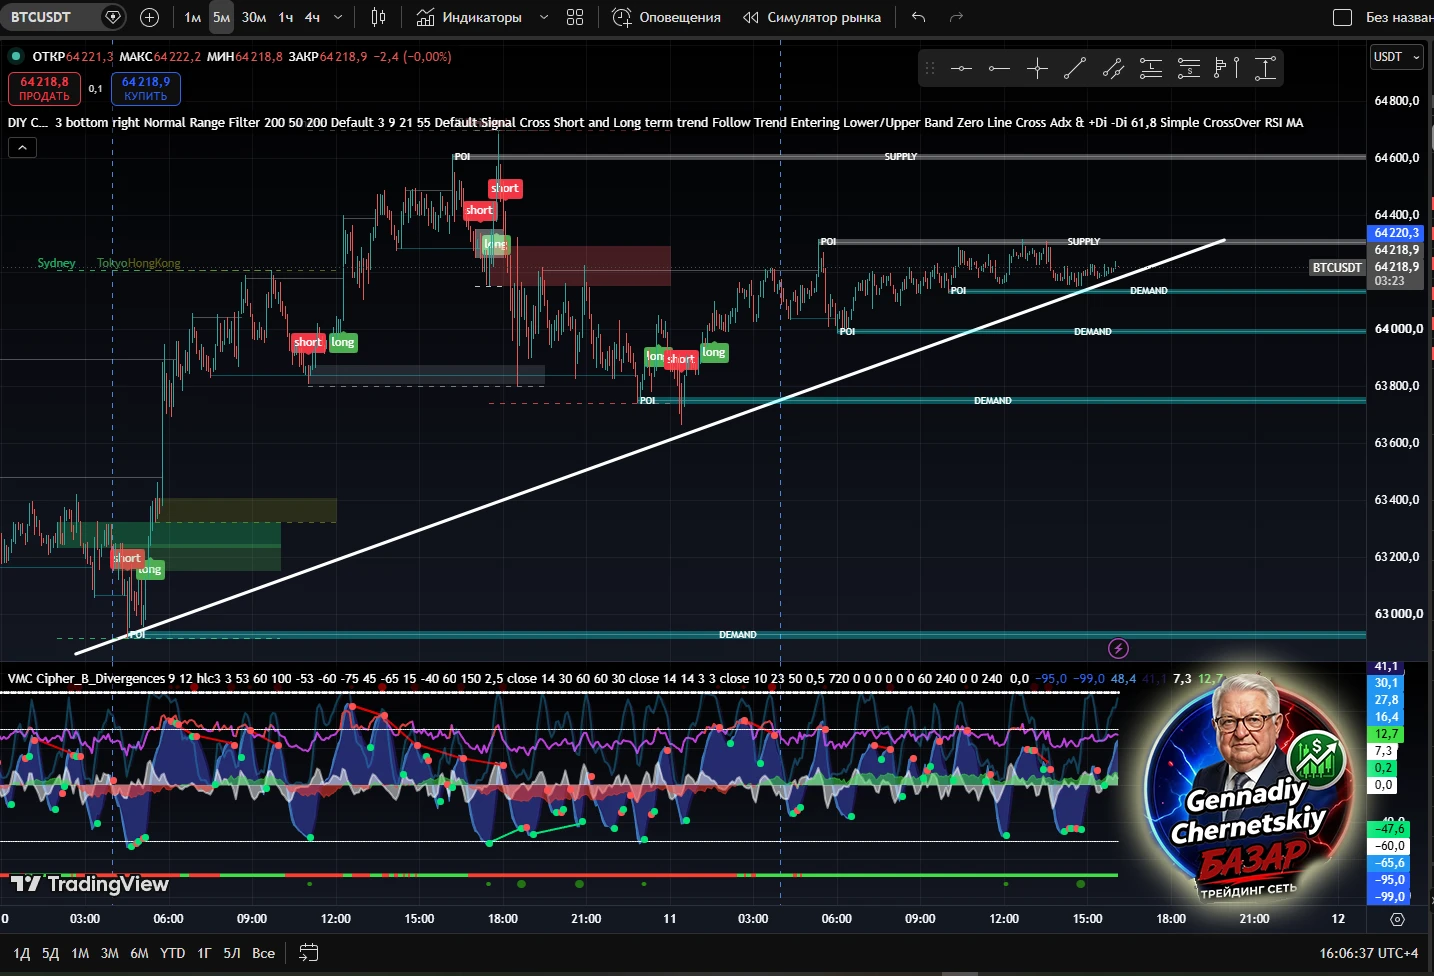Select the long position tool marked L
Image resolution: width=1434 pixels, height=976 pixels.
(1151, 68)
